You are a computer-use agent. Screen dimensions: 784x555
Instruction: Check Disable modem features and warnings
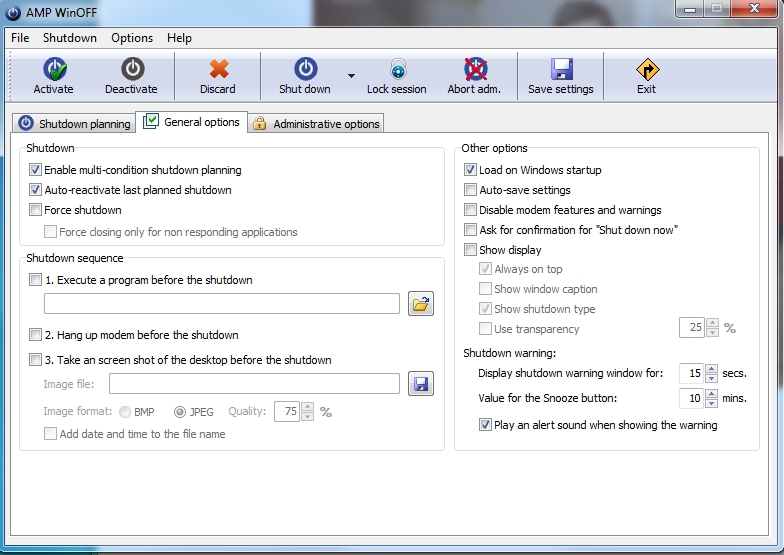point(470,210)
